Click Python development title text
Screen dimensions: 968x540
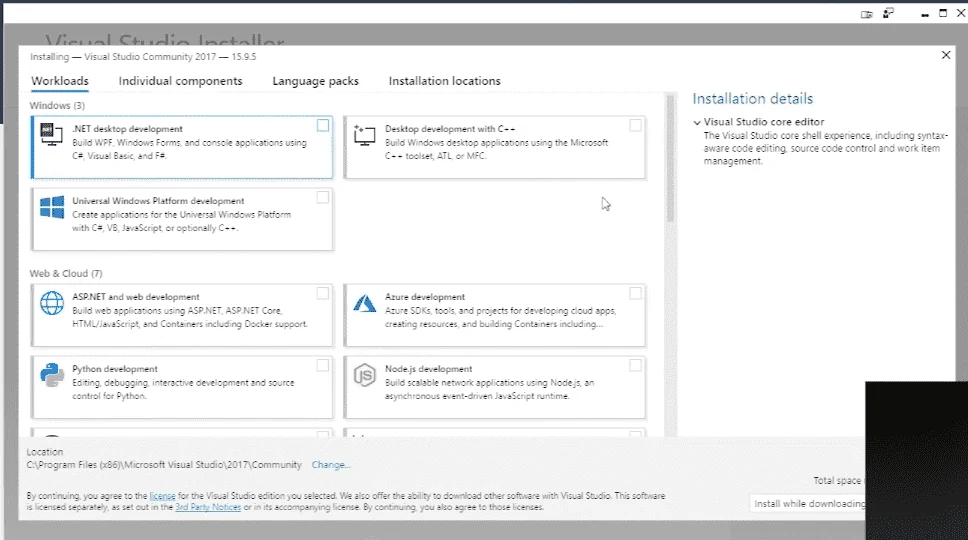115,369
